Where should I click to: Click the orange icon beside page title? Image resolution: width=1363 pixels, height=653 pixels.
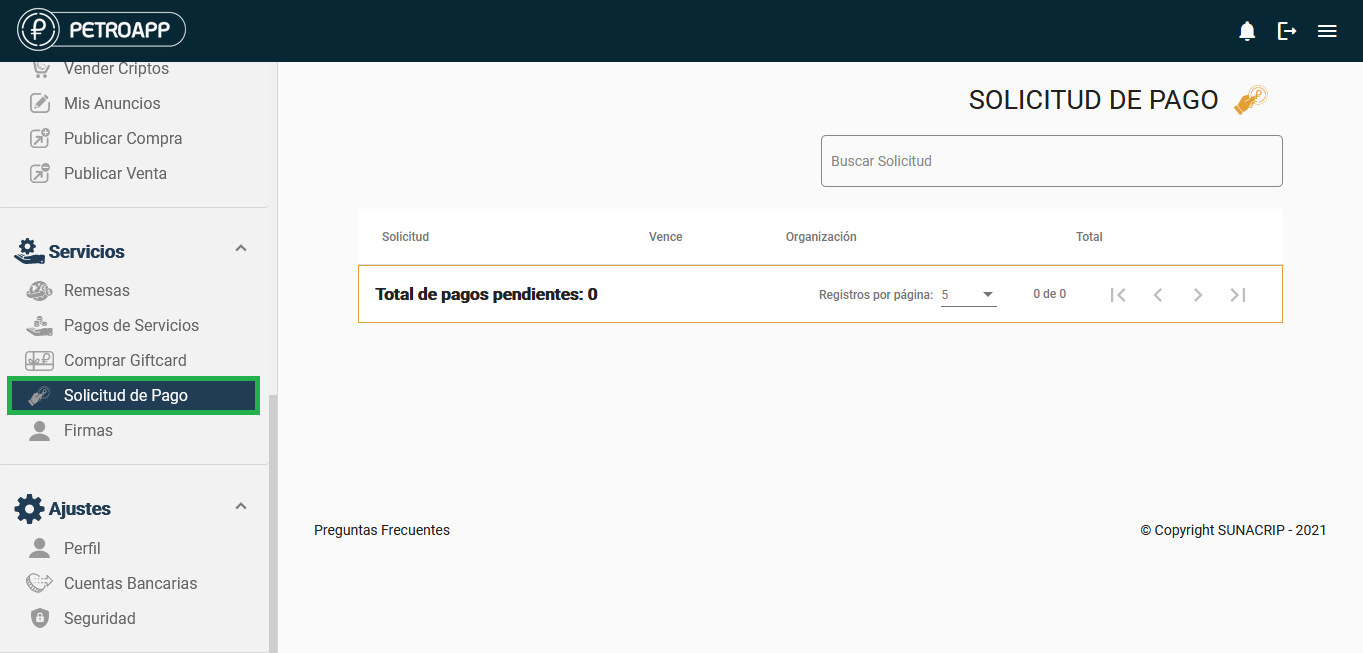click(1250, 100)
